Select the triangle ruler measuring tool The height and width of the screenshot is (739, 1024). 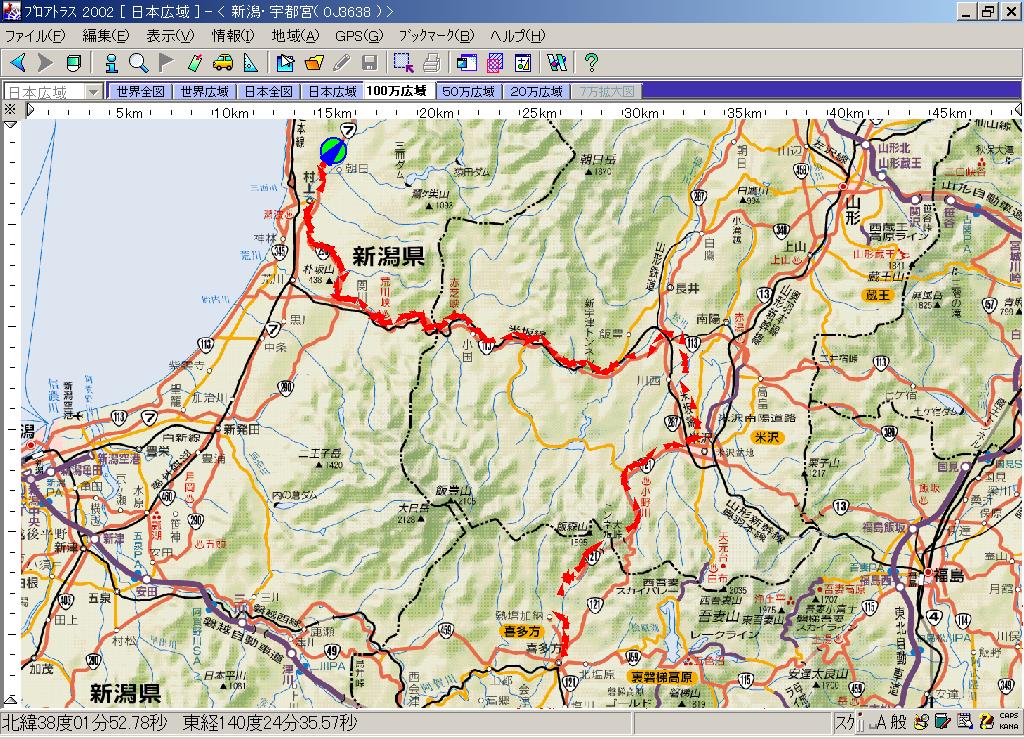(250, 63)
